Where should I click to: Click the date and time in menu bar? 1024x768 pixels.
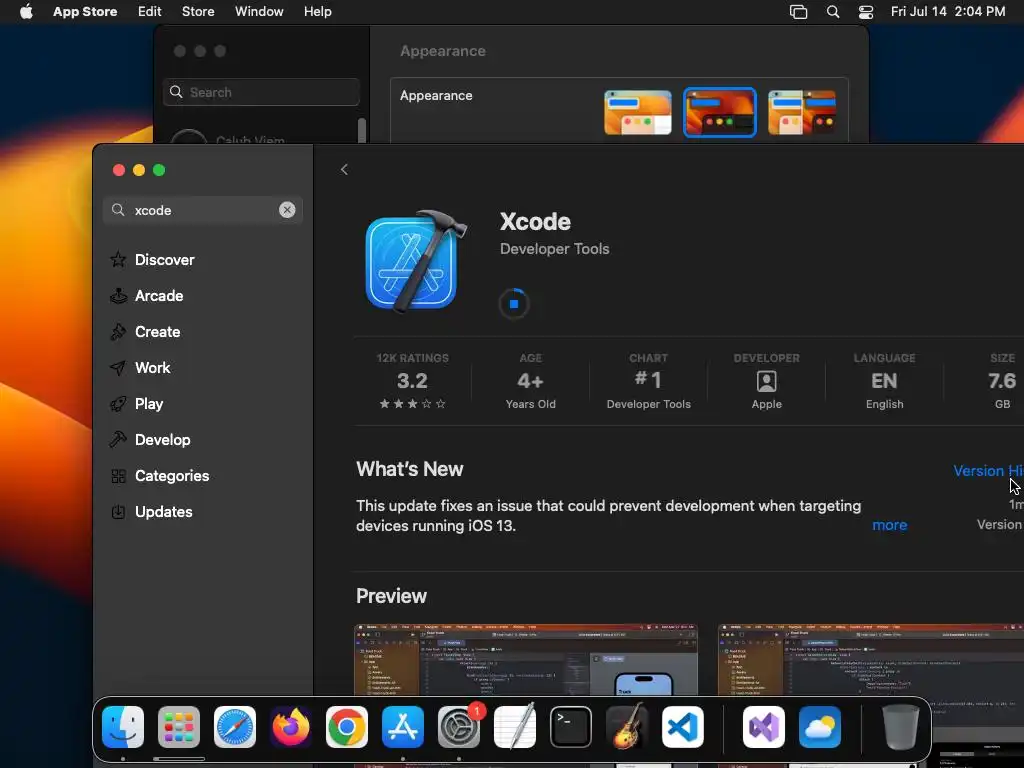click(948, 12)
